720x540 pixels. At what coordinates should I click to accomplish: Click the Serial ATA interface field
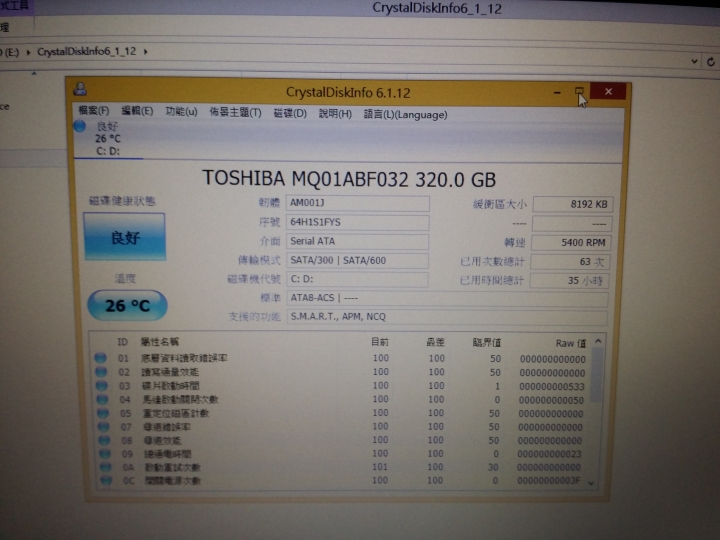pos(357,242)
